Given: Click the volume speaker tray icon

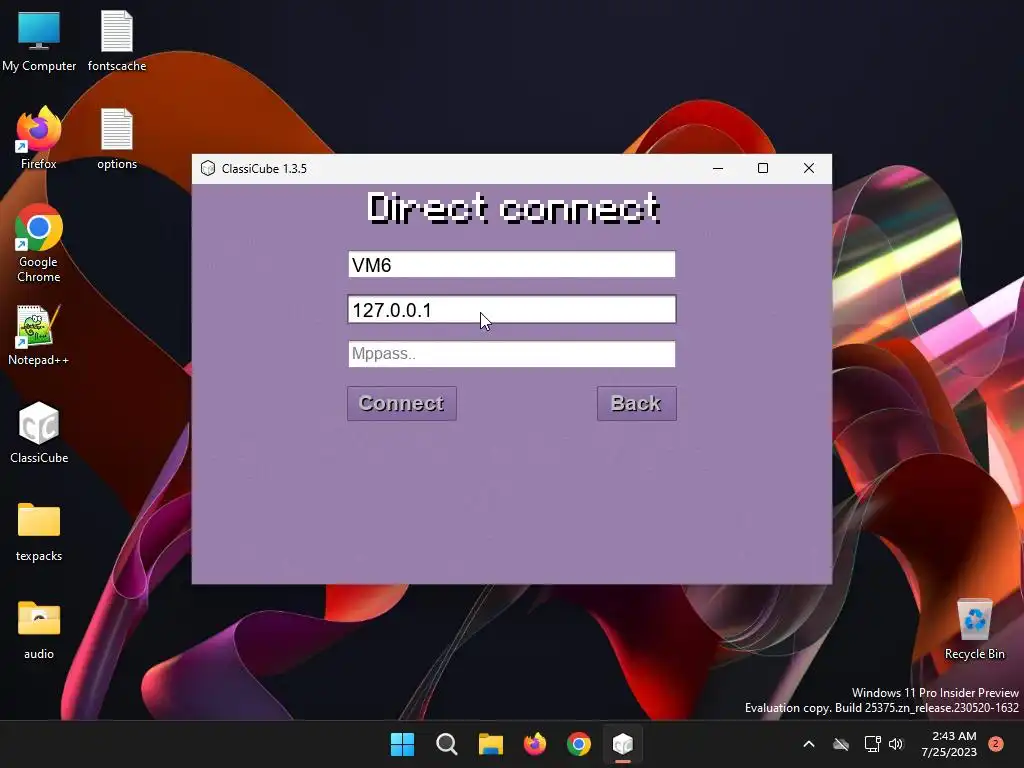Looking at the screenshot, I should point(896,744).
